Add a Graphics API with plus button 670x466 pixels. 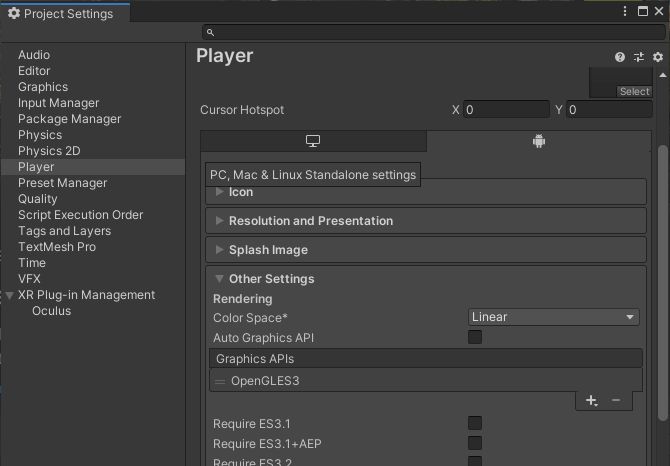tap(591, 400)
